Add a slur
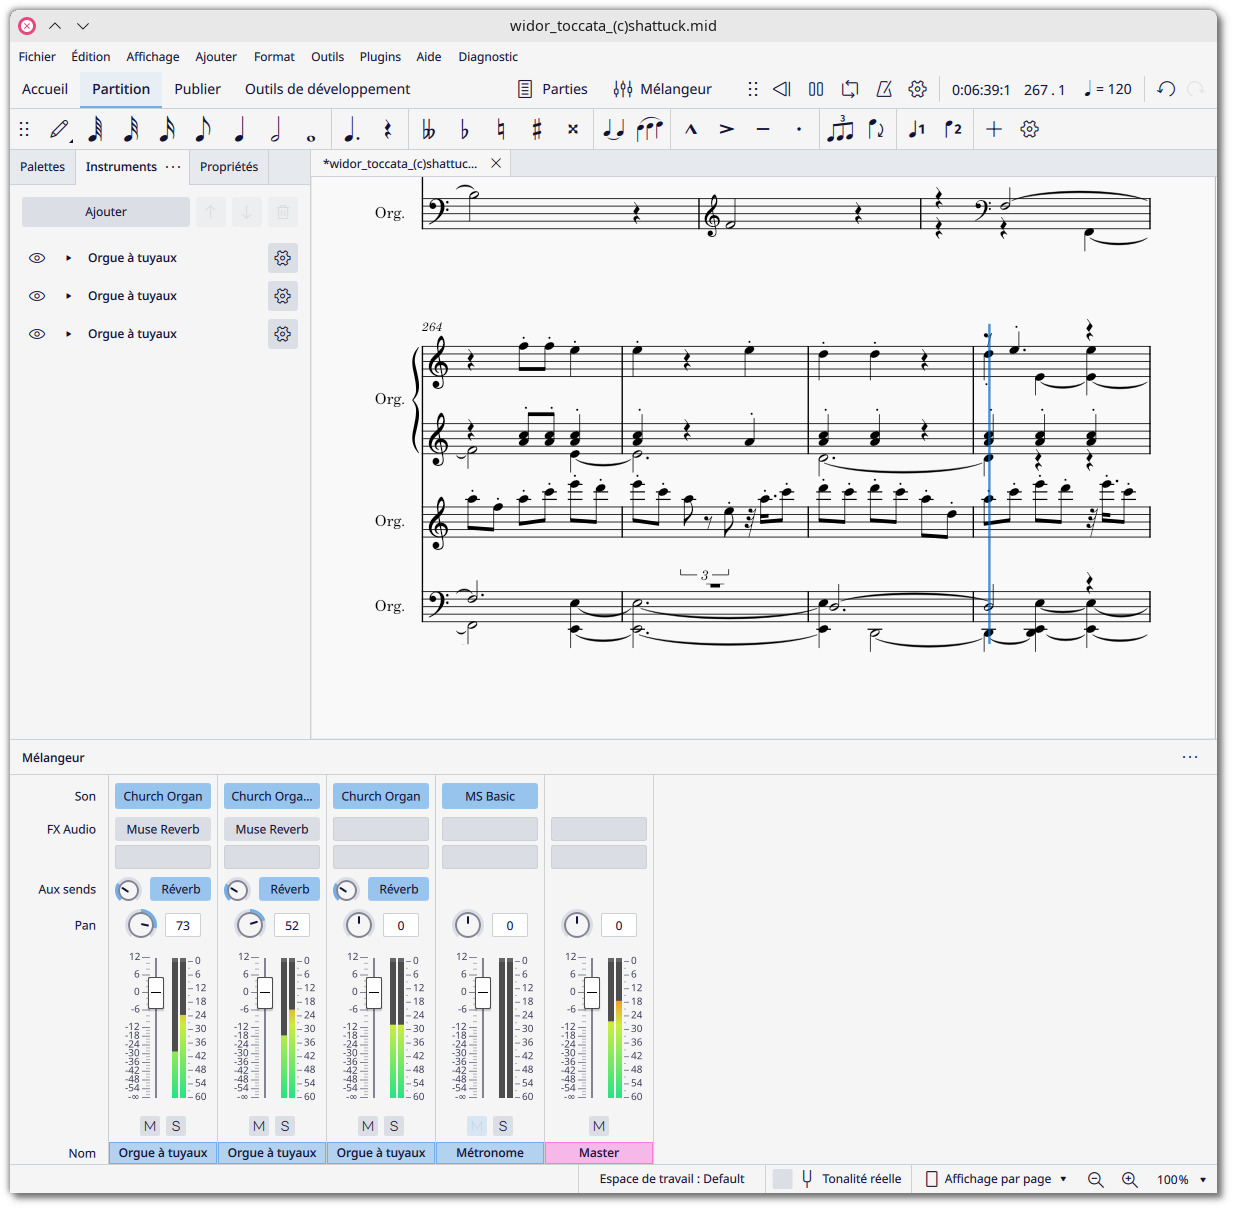This screenshot has height=1209, width=1233. tap(650, 129)
